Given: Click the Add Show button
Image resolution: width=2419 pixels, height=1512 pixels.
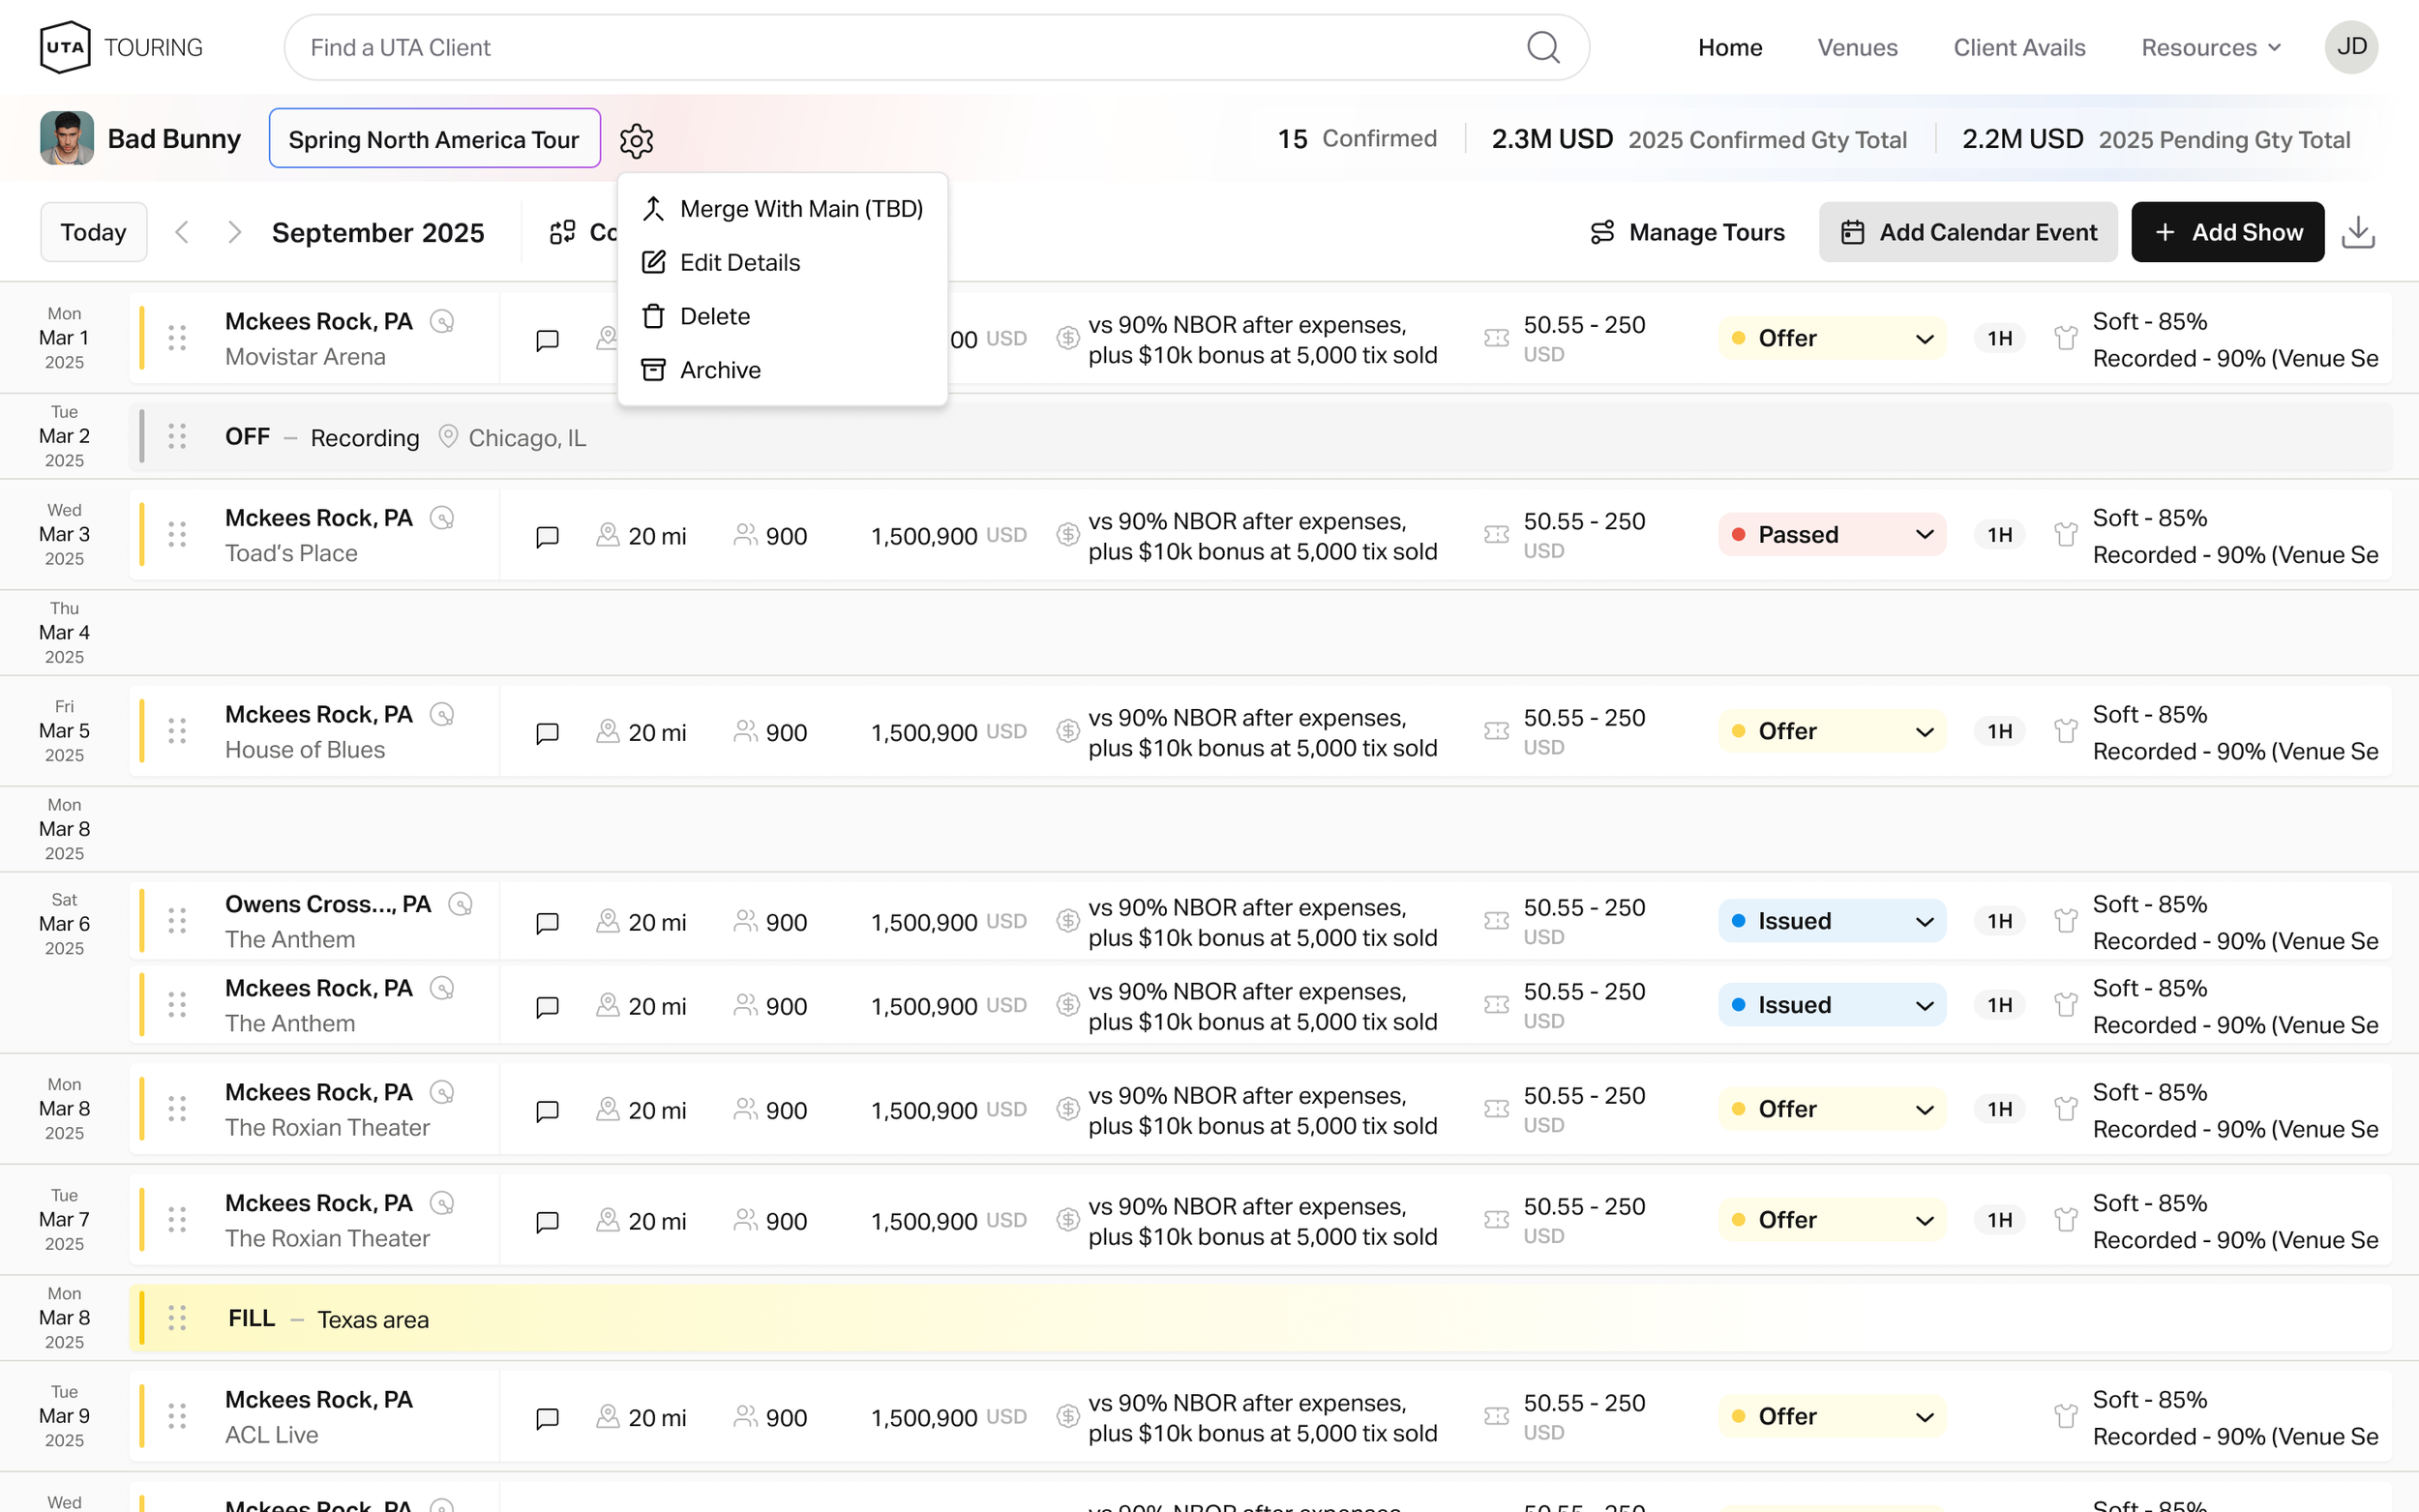Looking at the screenshot, I should click(2227, 232).
